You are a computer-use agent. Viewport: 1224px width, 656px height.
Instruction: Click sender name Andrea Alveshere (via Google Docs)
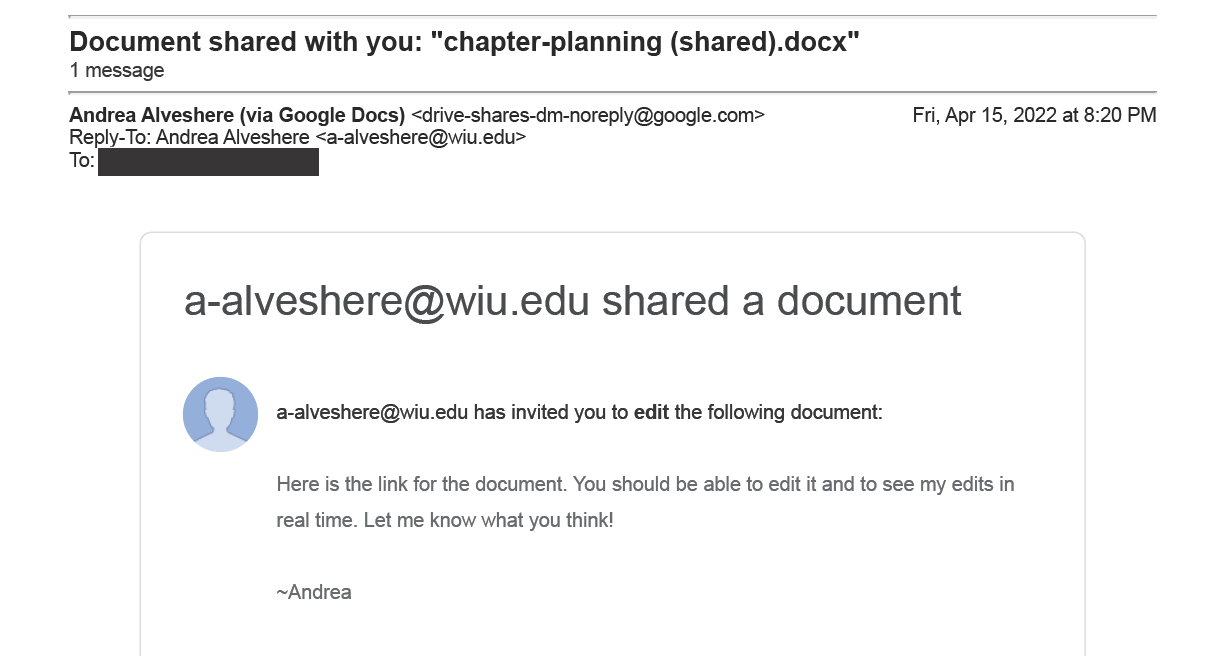pyautogui.click(x=237, y=115)
